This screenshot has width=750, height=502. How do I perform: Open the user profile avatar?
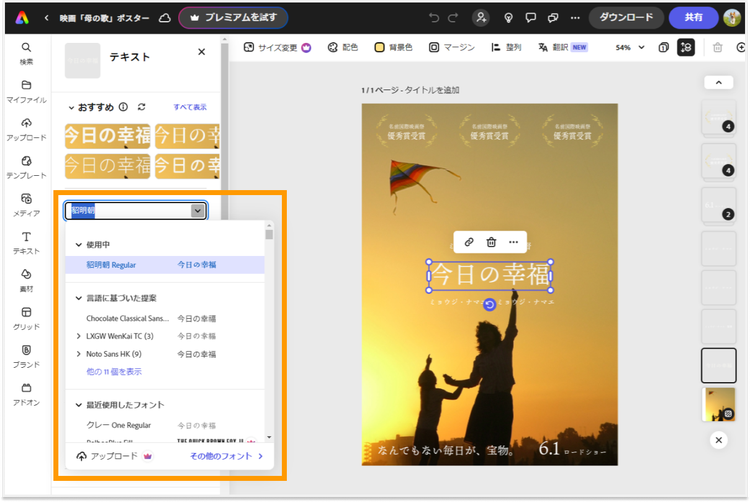[x=731, y=18]
